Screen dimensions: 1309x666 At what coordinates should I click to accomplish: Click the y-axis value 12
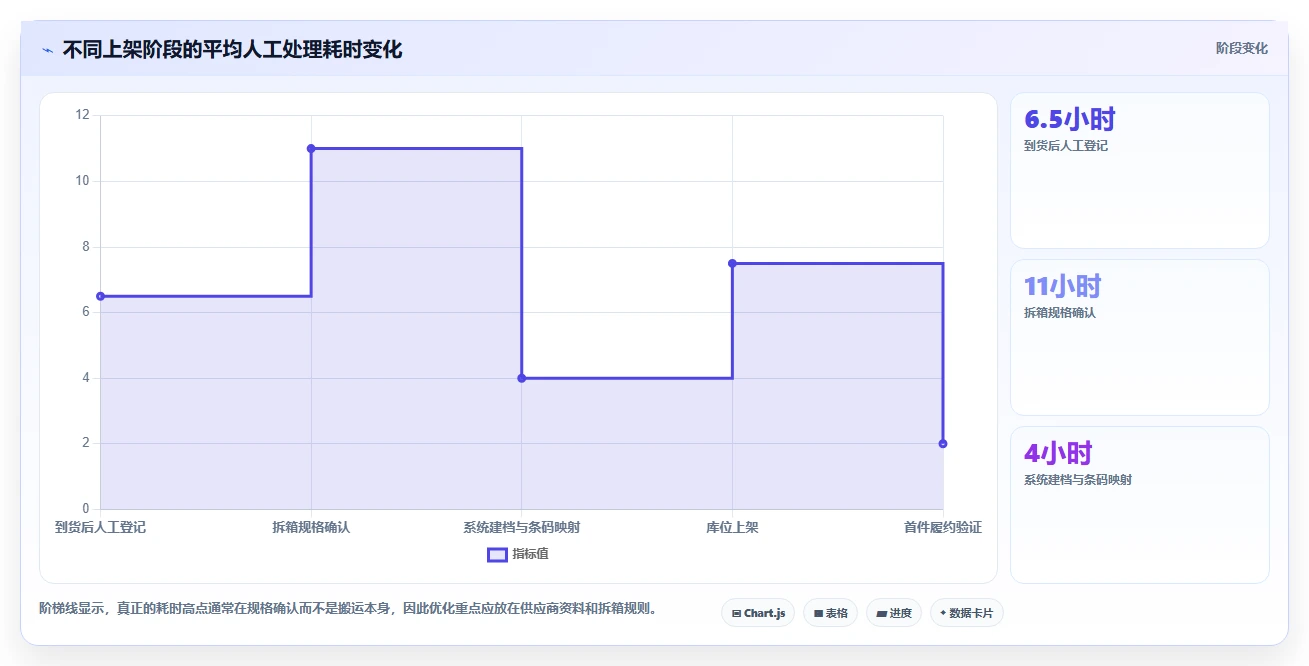pyautogui.click(x=82, y=115)
